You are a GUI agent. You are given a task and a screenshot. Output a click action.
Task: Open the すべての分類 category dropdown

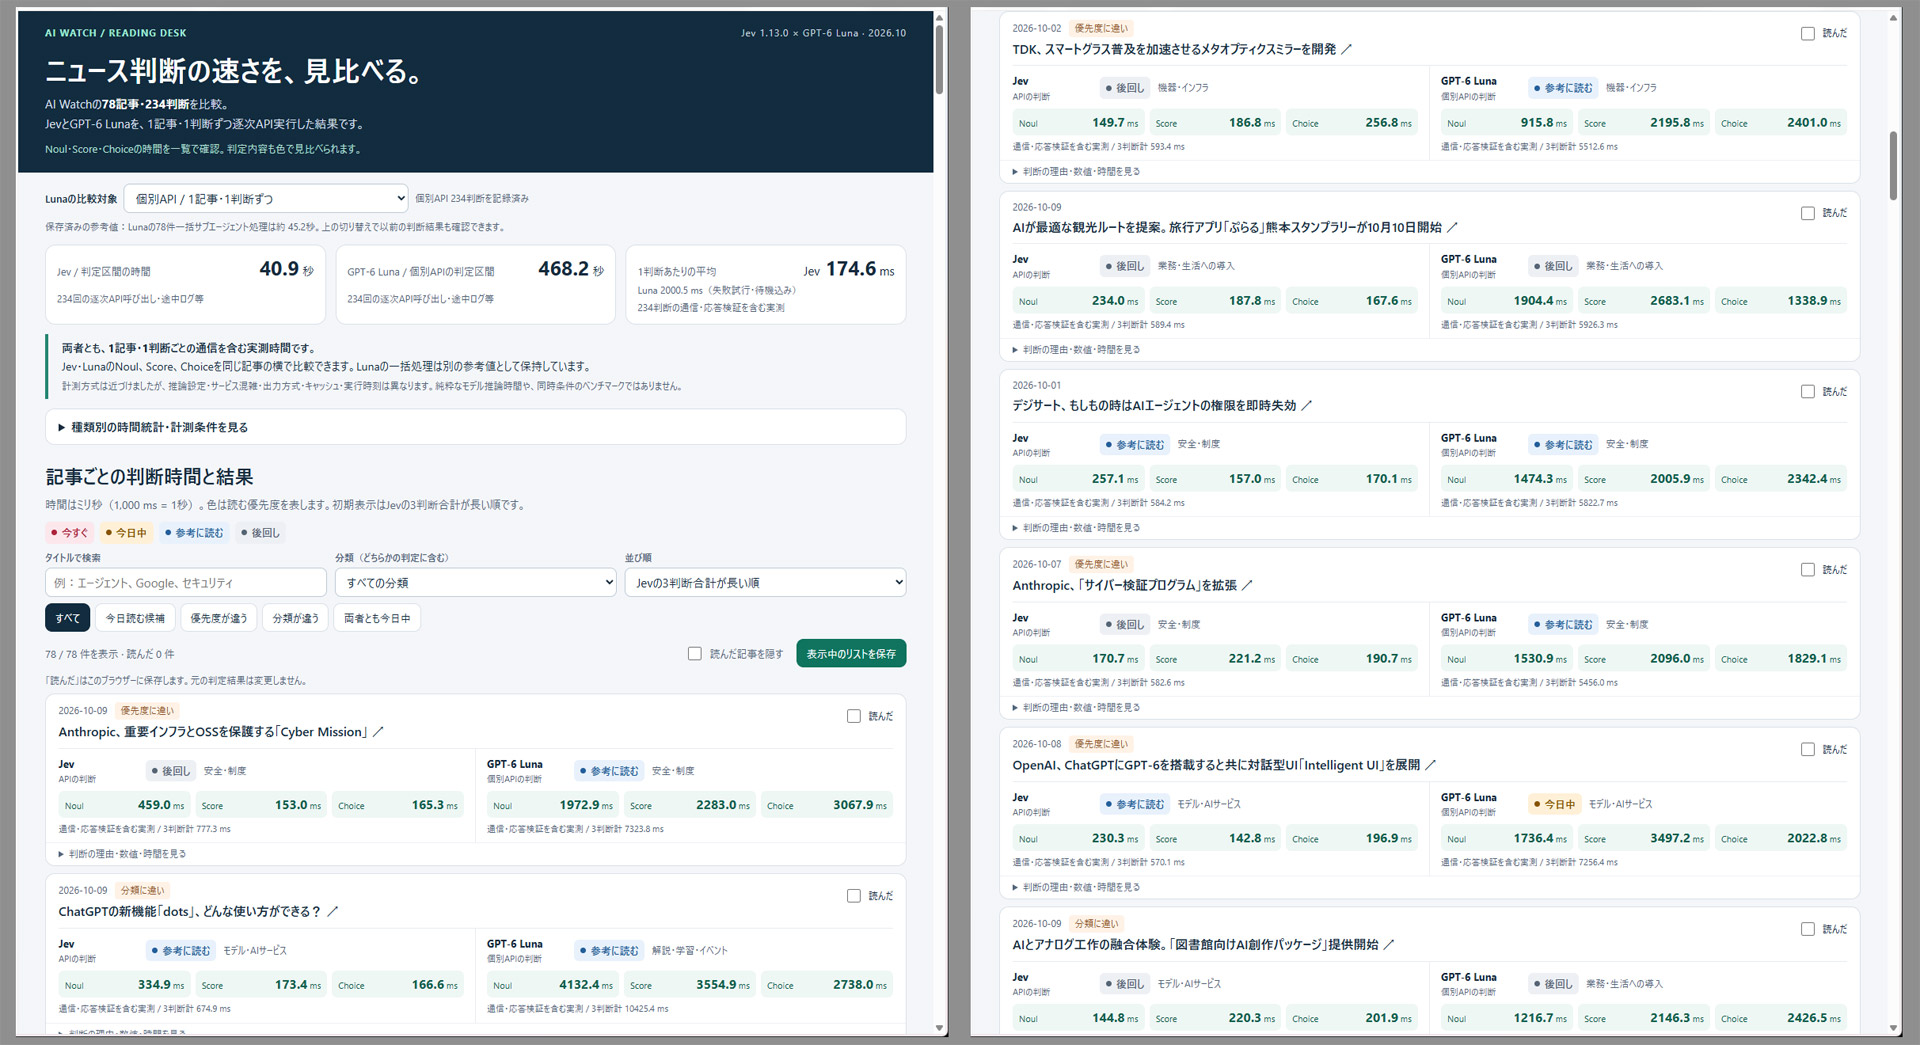[x=476, y=582]
